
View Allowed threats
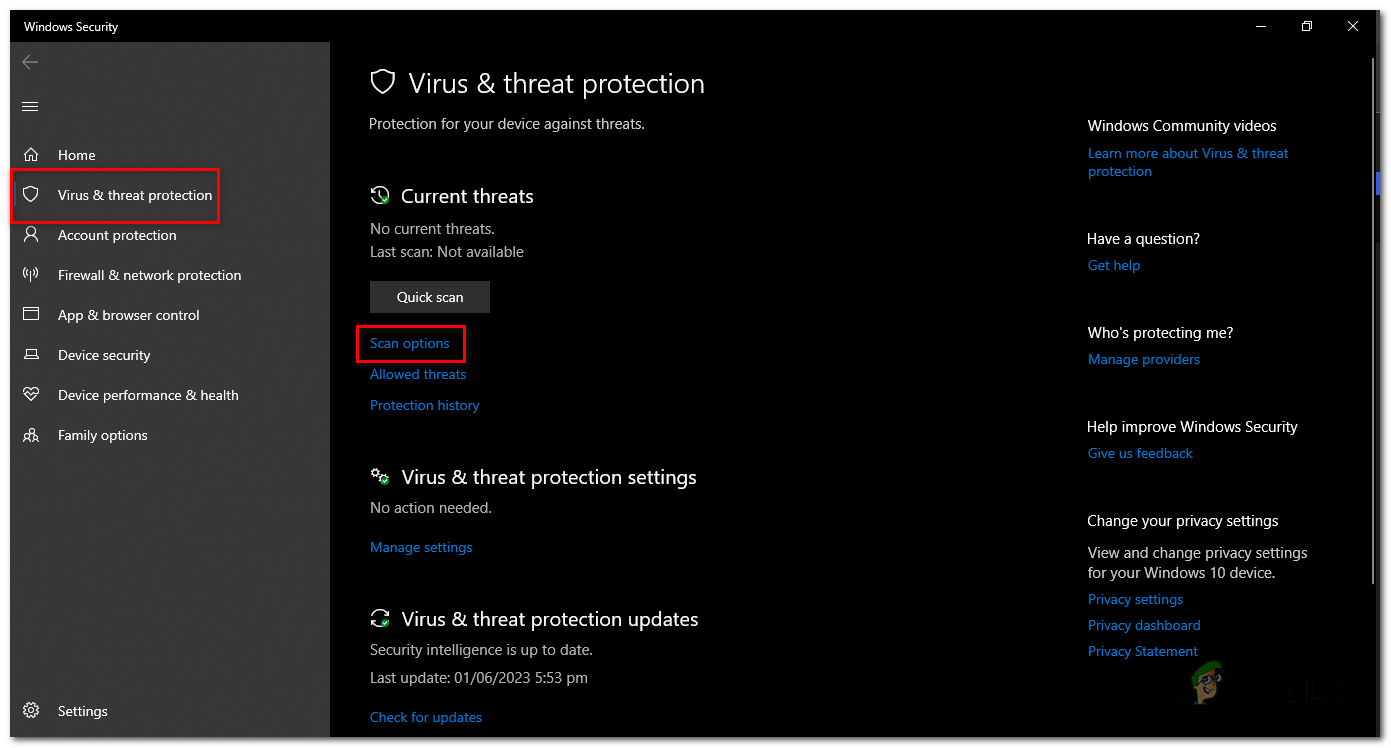(x=417, y=374)
